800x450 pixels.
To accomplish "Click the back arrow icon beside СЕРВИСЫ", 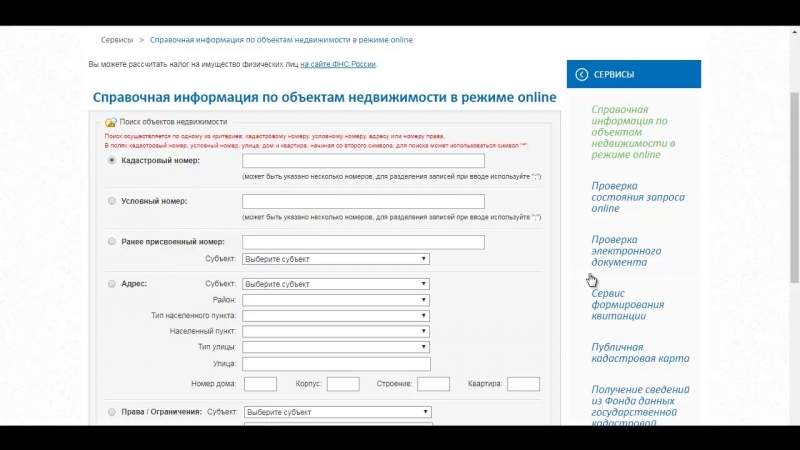I will pos(582,74).
